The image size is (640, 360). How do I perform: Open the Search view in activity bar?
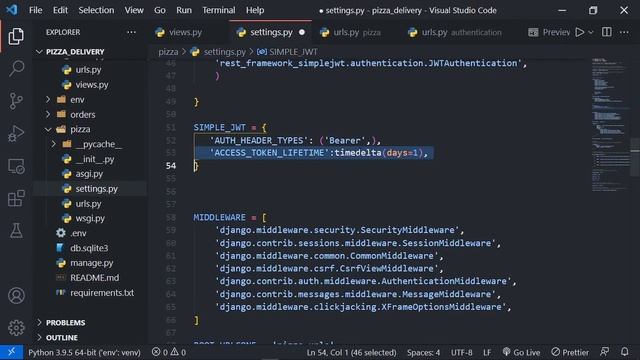click(16, 68)
